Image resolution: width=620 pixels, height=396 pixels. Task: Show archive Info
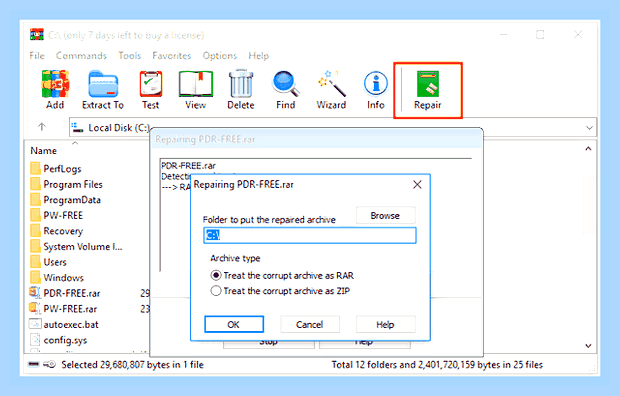coord(376,90)
